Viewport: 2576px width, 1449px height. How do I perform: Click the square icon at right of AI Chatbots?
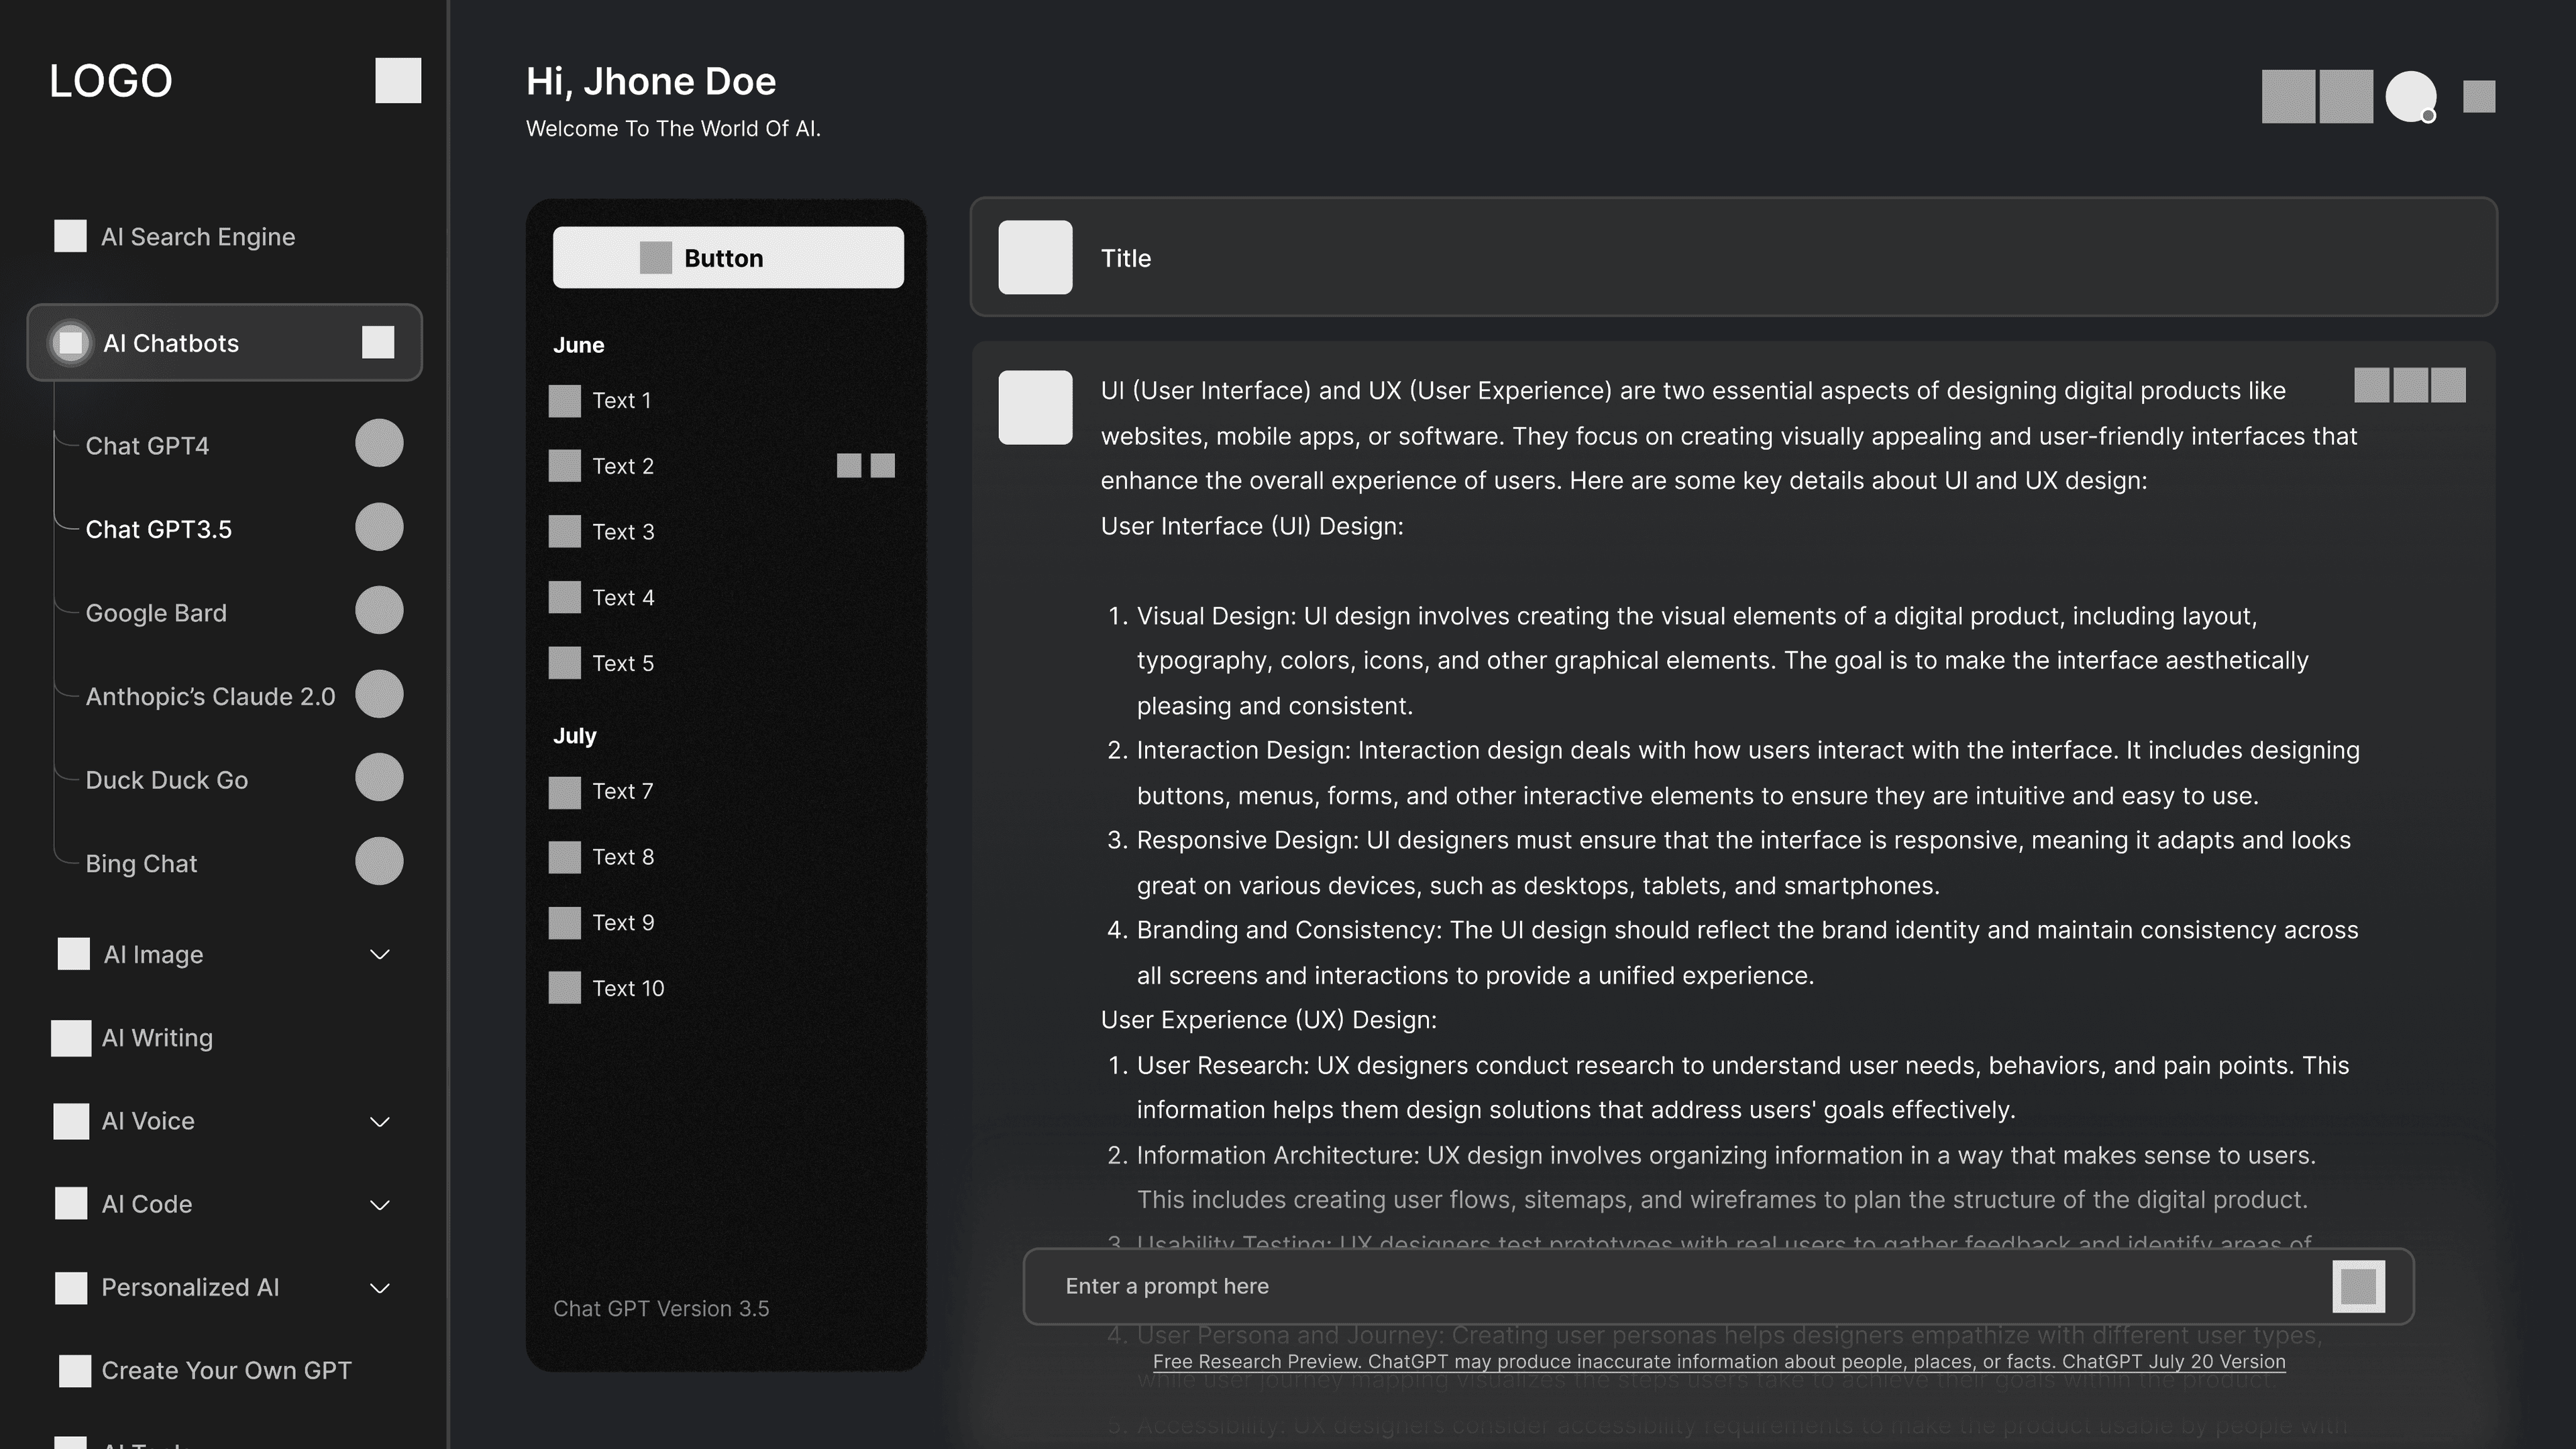(x=378, y=342)
